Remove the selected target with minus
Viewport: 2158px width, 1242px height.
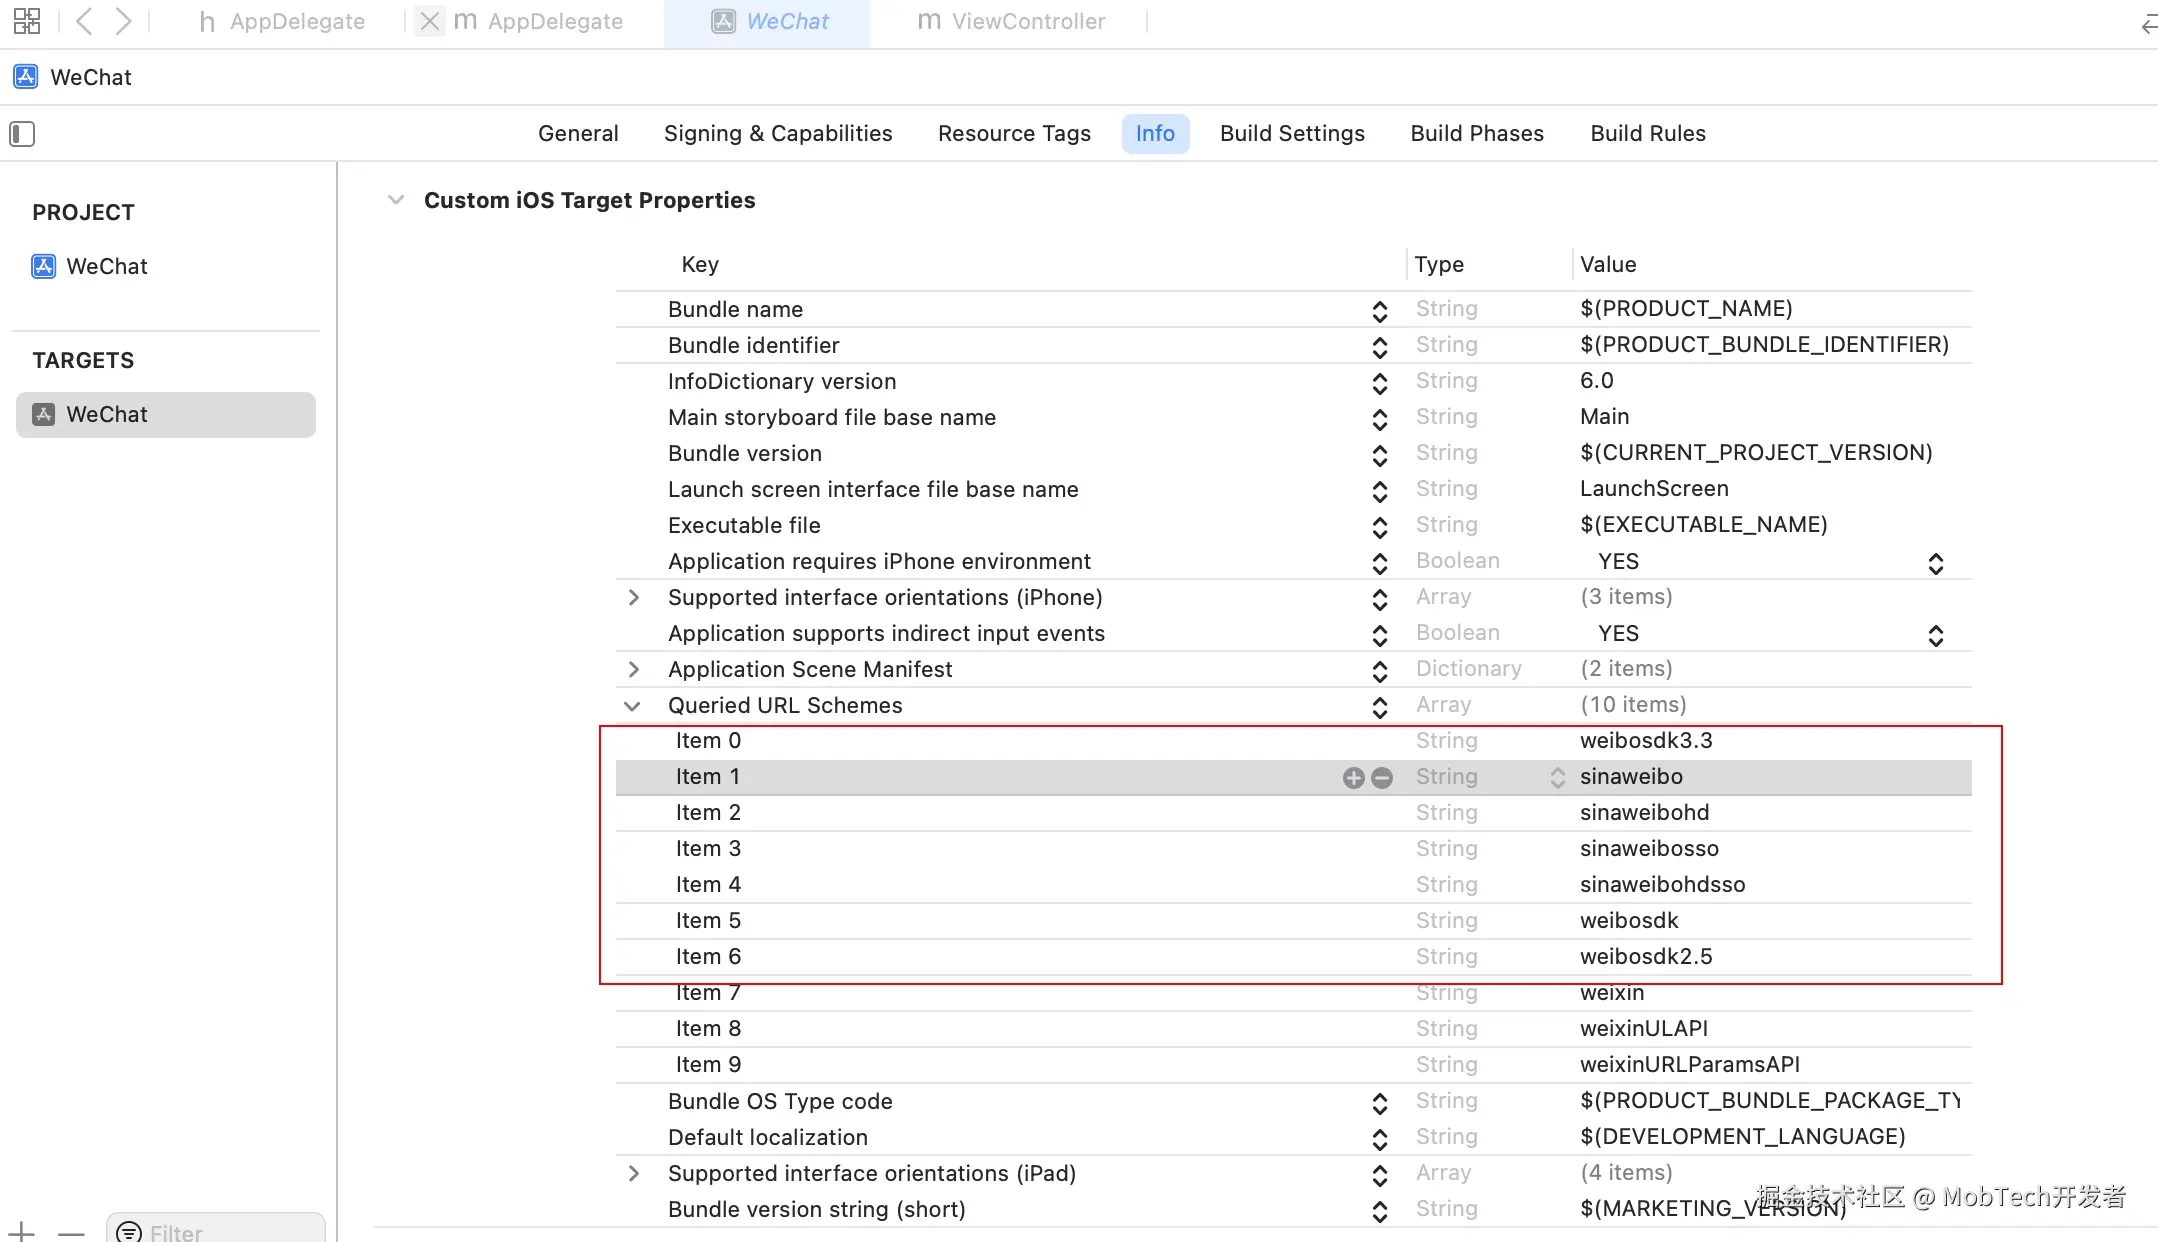pos(71,1233)
